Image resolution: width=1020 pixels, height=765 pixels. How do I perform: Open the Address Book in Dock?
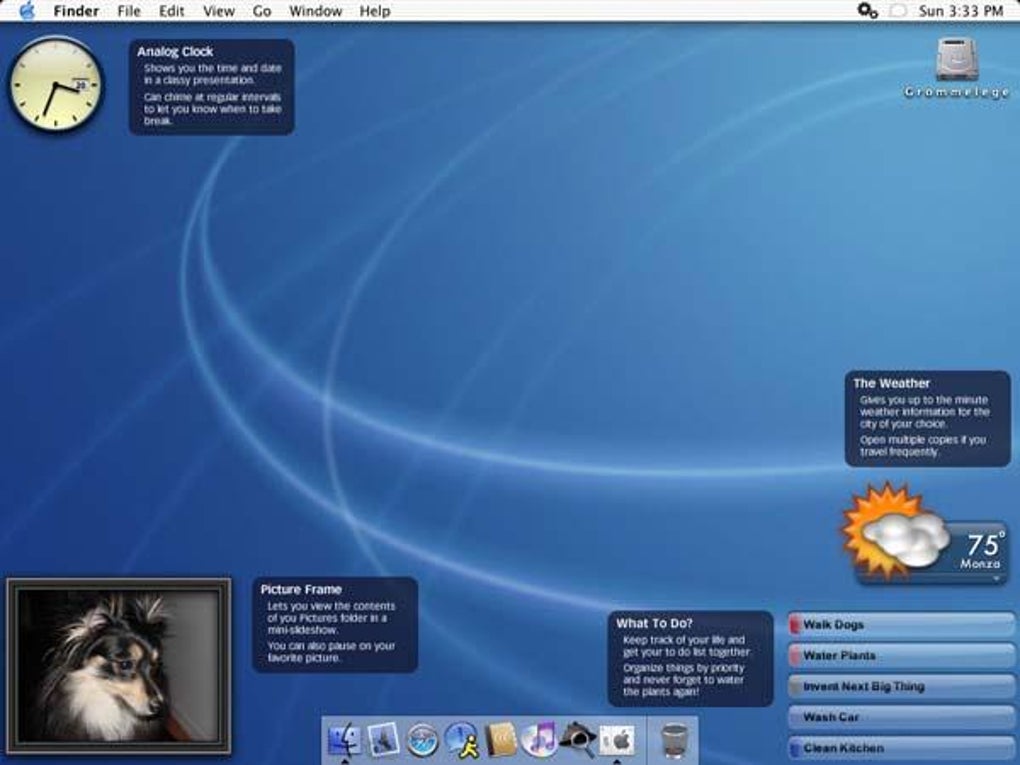pos(501,740)
